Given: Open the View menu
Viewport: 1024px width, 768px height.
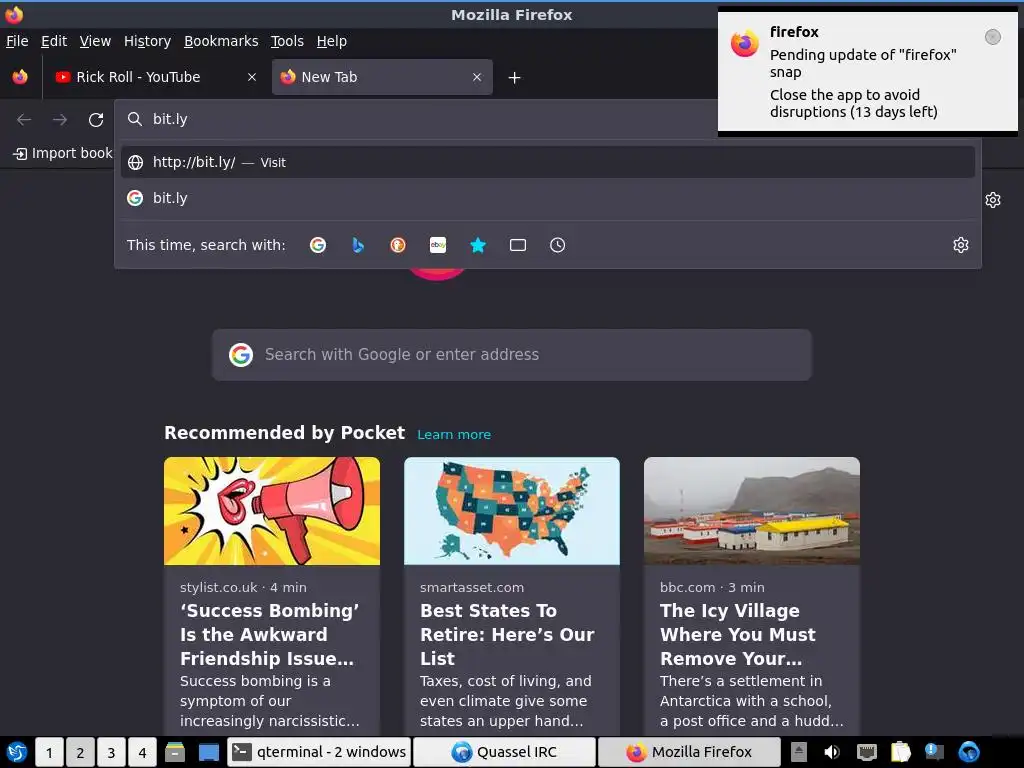Looking at the screenshot, I should coord(95,41).
